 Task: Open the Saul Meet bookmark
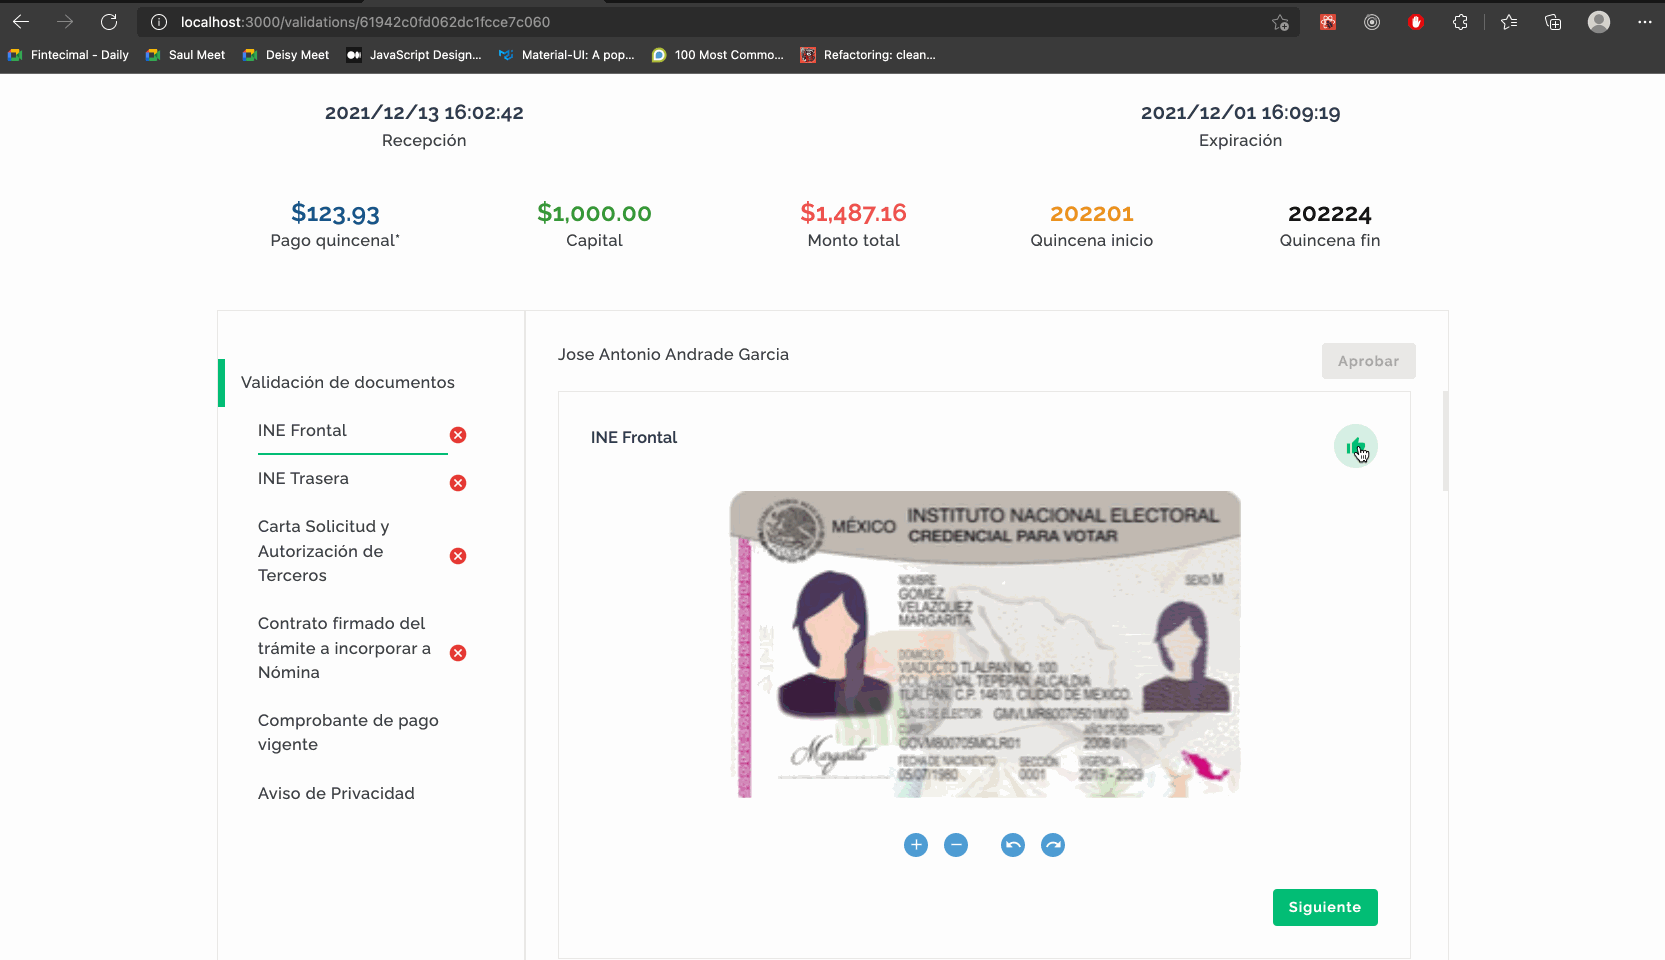[x=185, y=55]
